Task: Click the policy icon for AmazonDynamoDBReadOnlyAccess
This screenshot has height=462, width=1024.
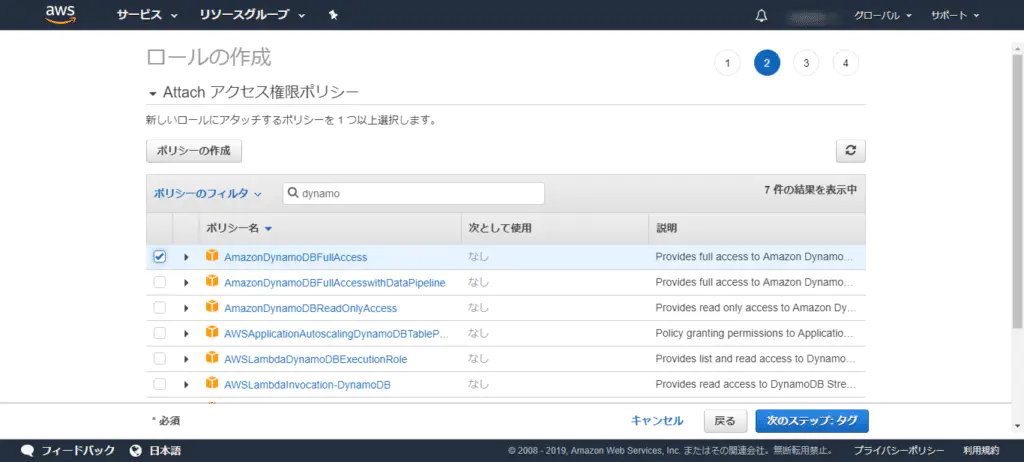Action: (212, 307)
